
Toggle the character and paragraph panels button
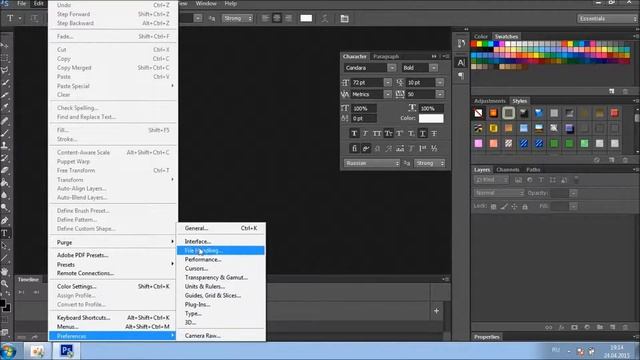[344, 18]
